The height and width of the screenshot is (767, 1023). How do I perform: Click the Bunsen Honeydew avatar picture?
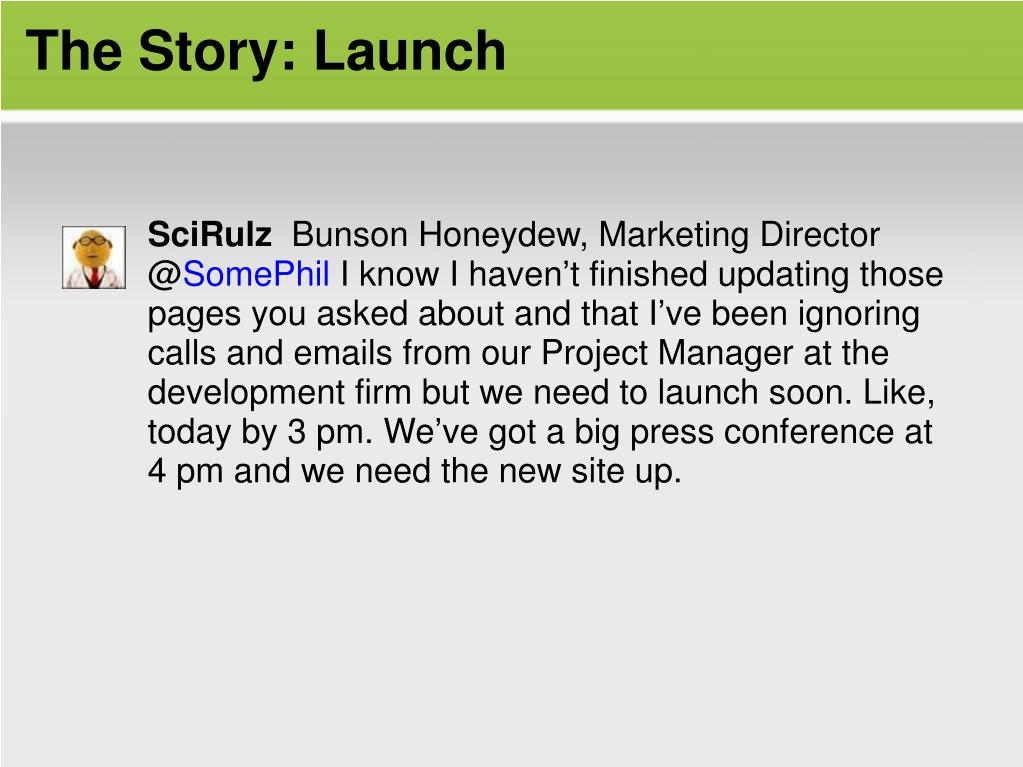click(x=94, y=257)
